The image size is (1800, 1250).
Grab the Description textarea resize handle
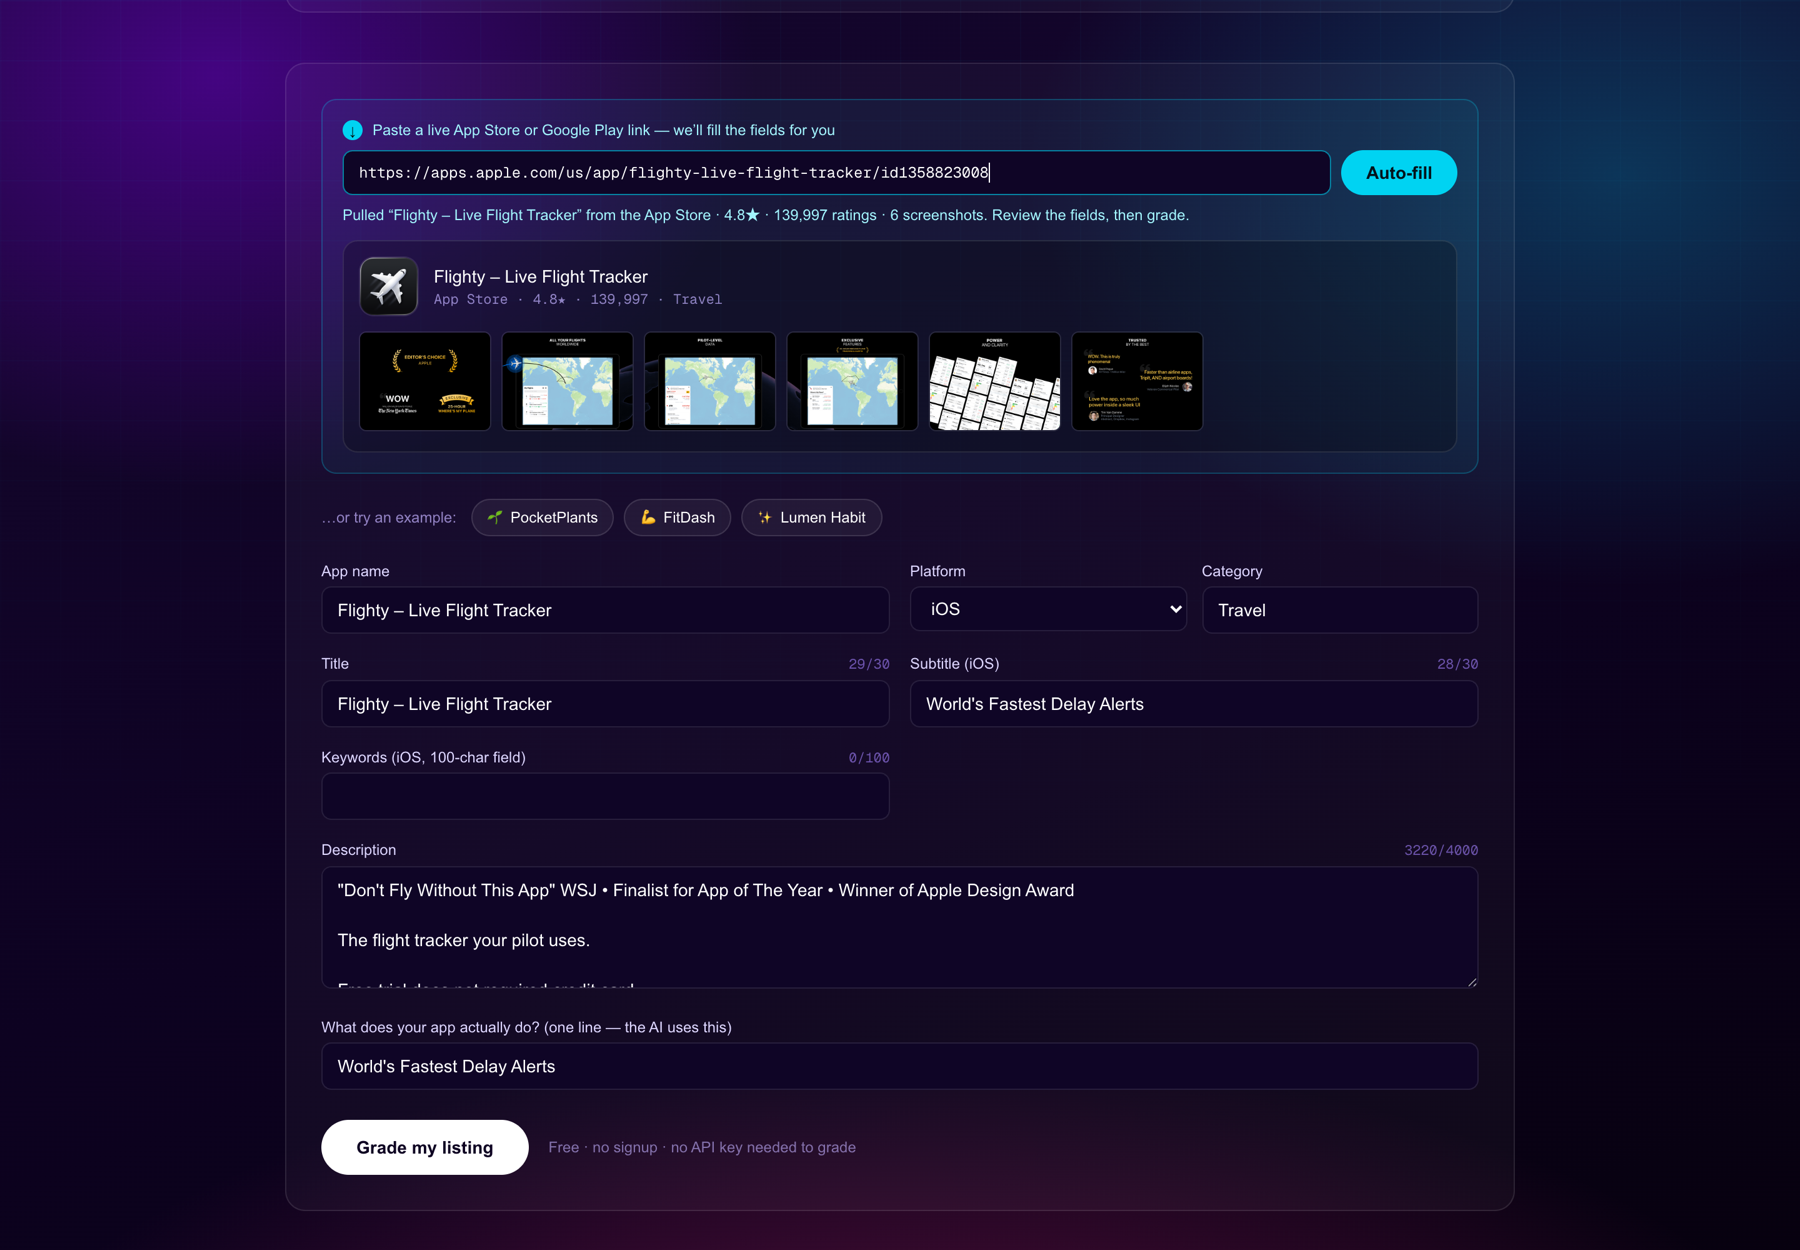tap(1471, 982)
